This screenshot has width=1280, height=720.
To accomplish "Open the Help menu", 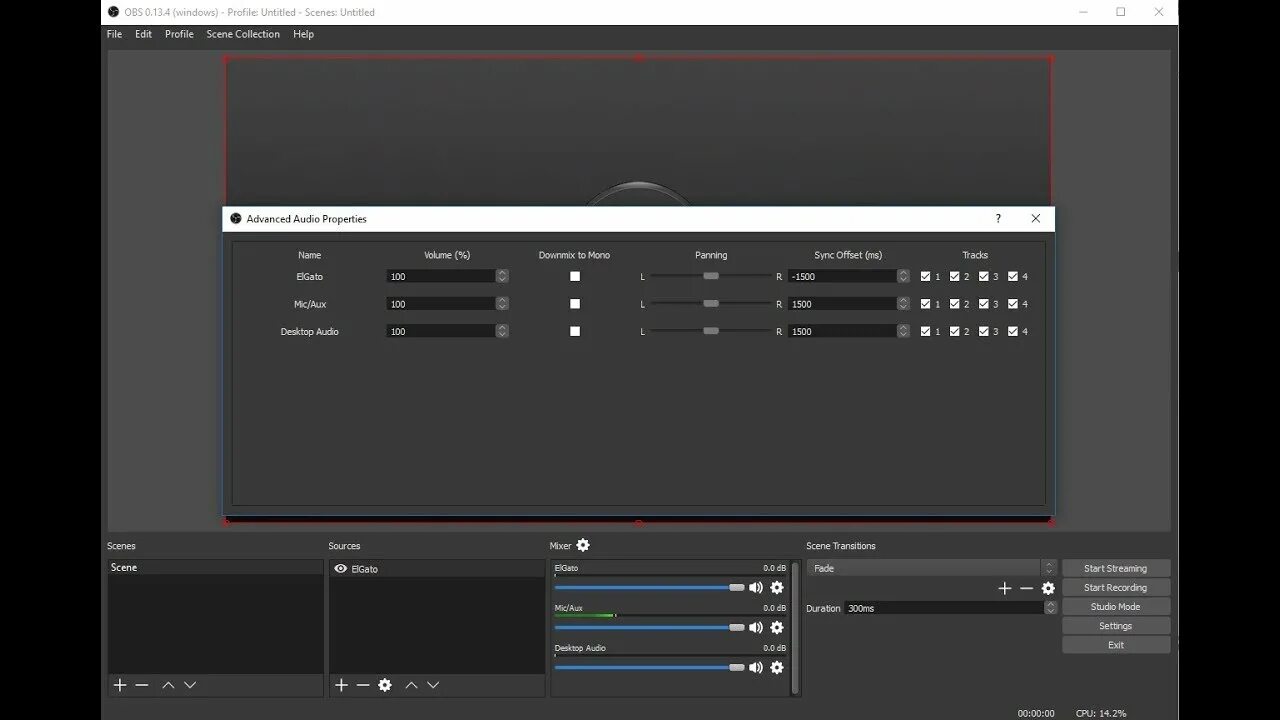I will [x=303, y=34].
